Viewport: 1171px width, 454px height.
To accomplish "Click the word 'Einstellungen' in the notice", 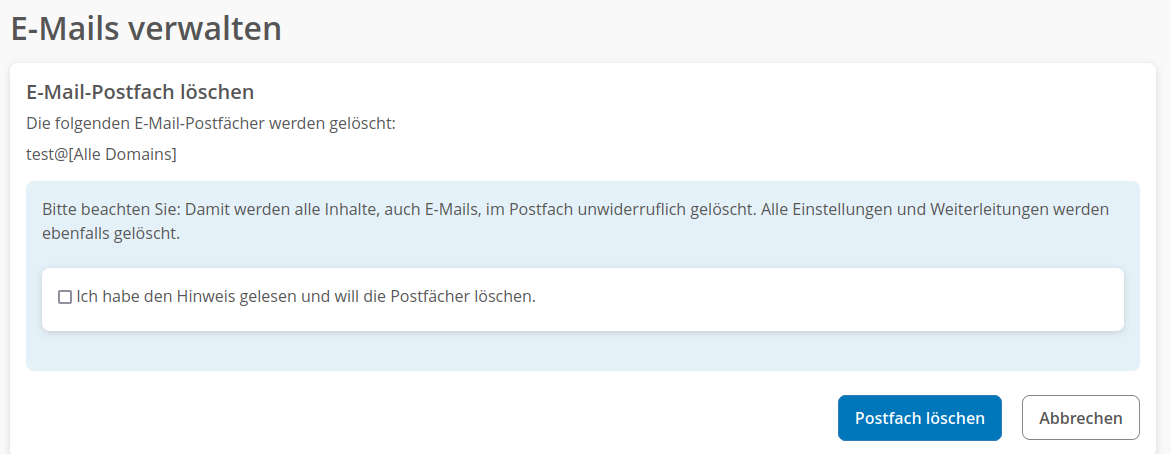I will (x=837, y=211).
